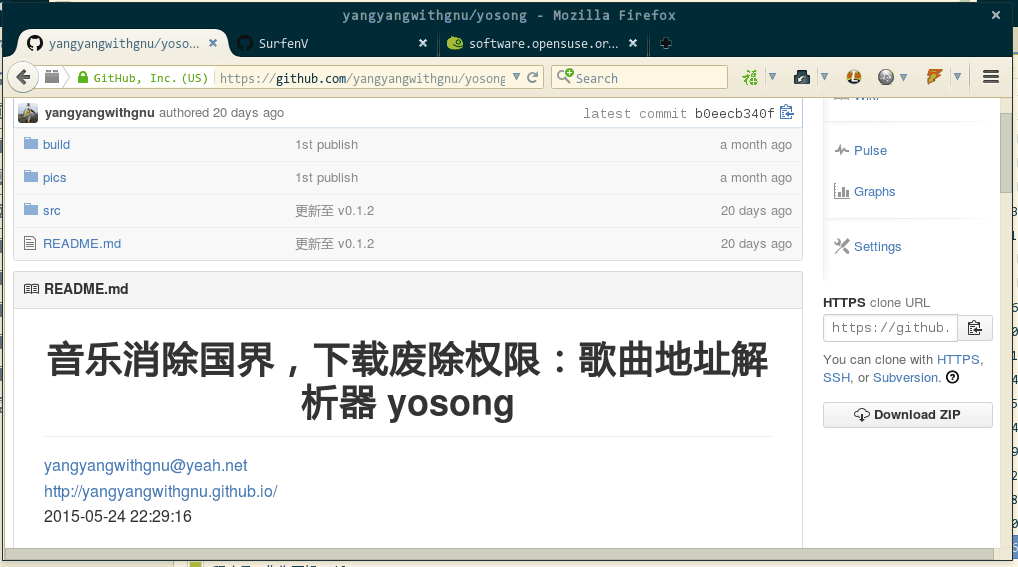Close the software.opensuse.org tab

pyautogui.click(x=633, y=43)
